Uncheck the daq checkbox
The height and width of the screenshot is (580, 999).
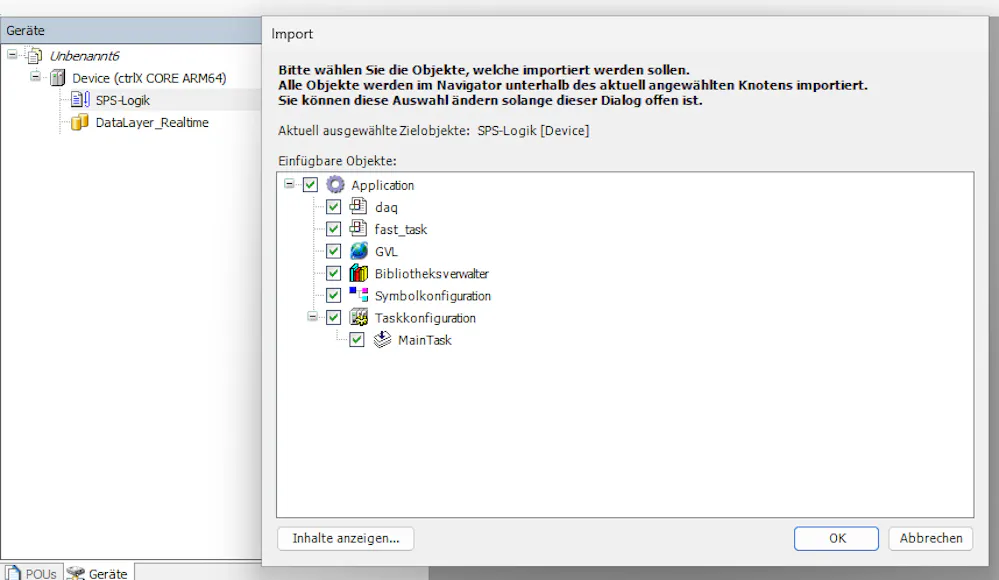pos(334,207)
